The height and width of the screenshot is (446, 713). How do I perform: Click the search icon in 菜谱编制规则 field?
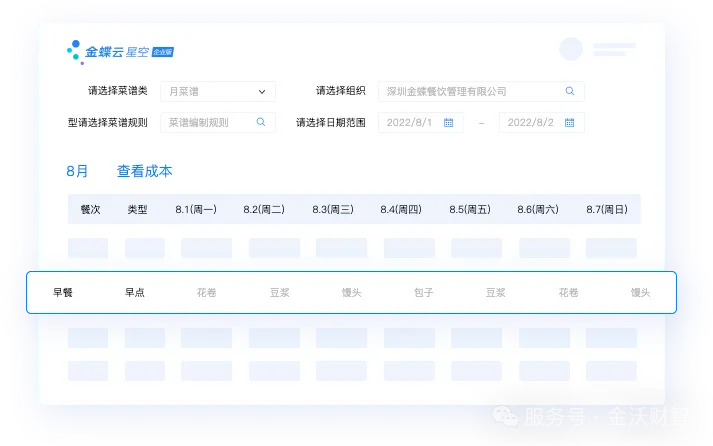click(x=261, y=122)
